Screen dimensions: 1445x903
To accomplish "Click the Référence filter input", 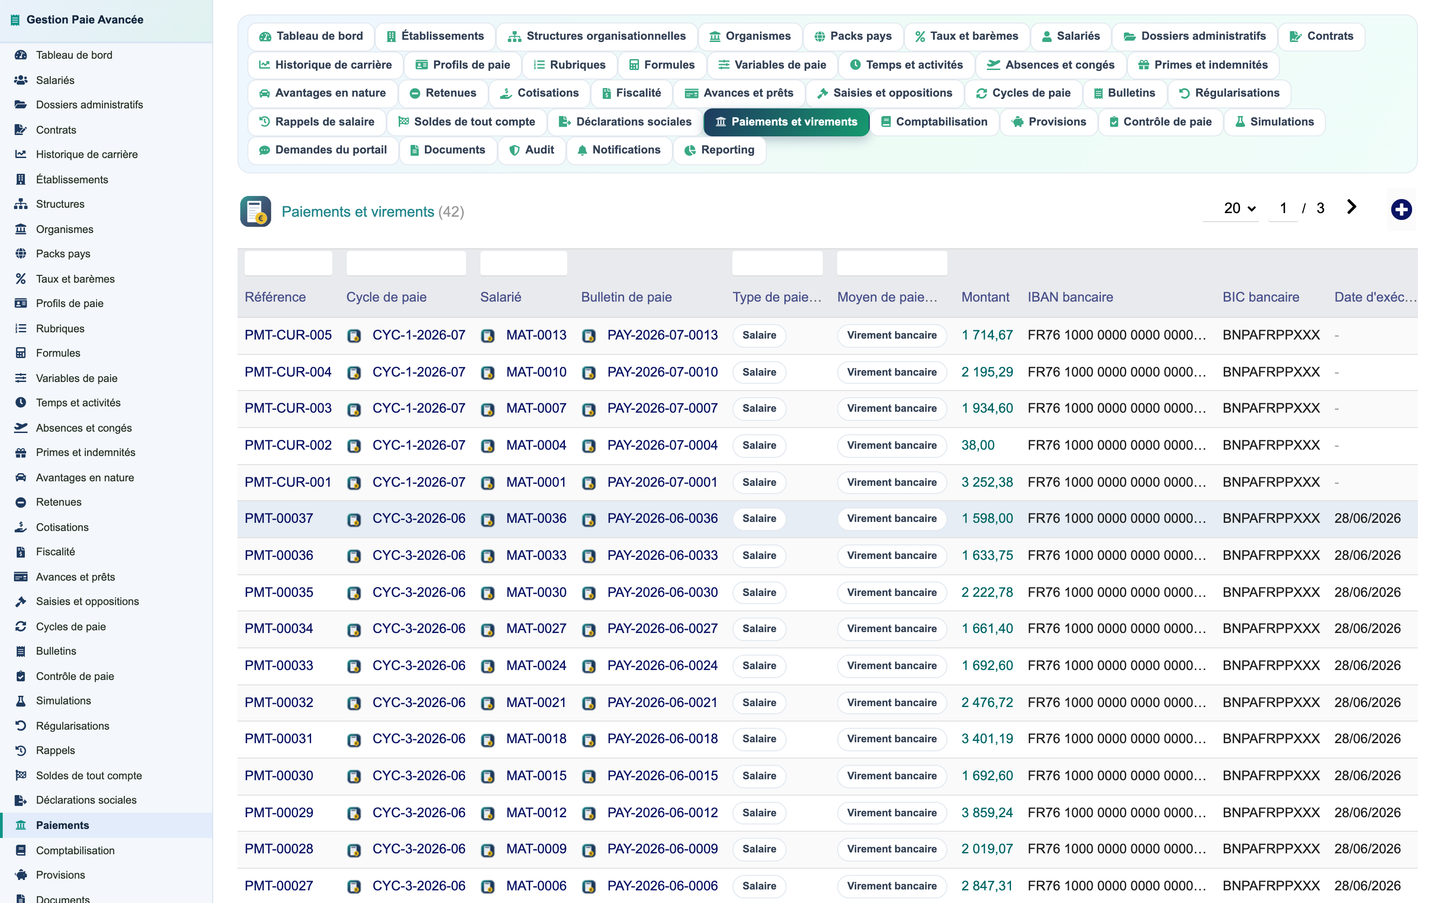I will pyautogui.click(x=288, y=263).
